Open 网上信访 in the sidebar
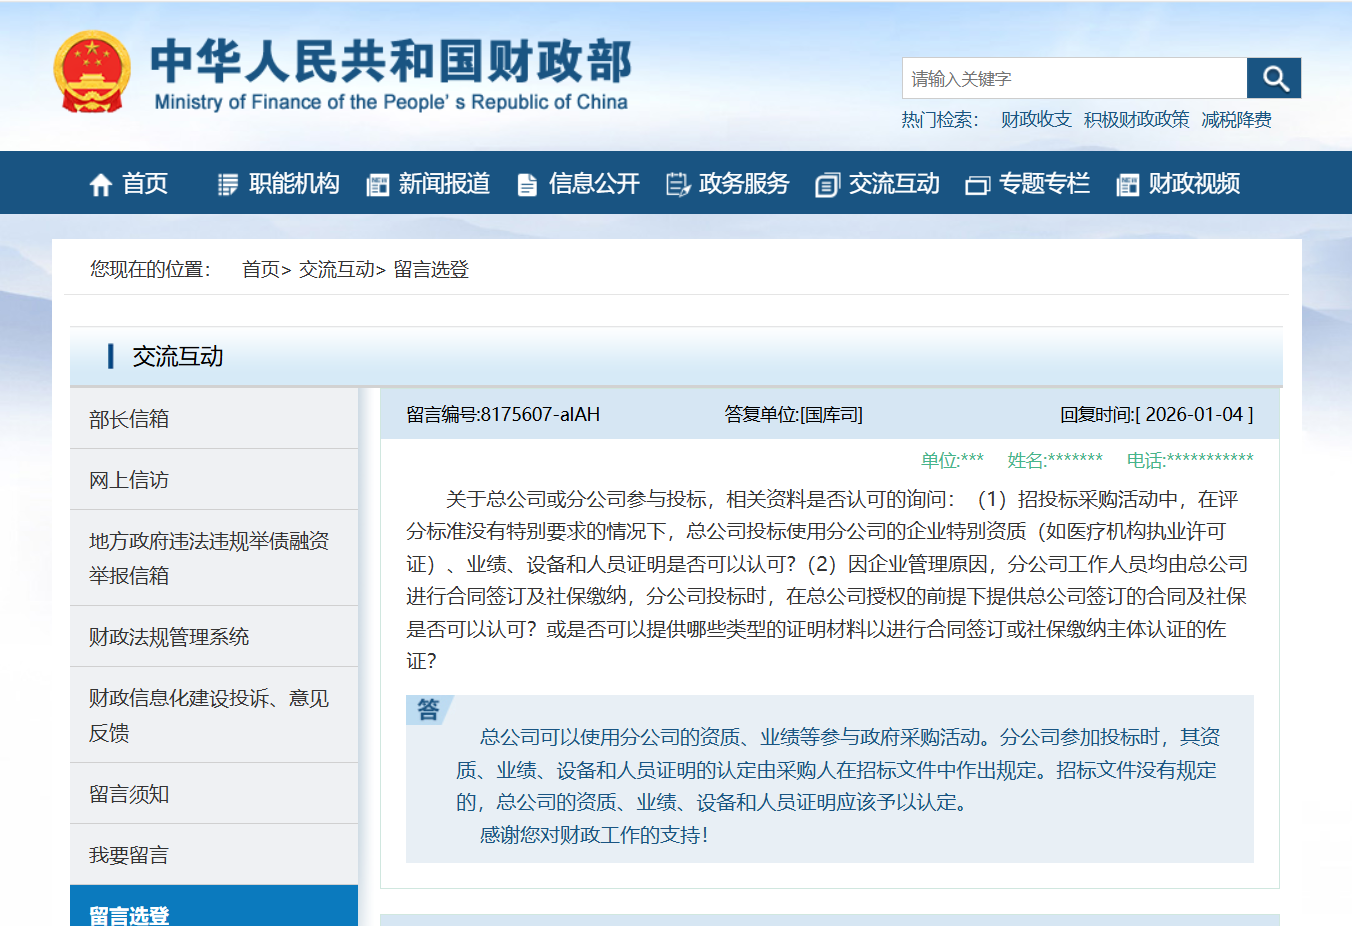 214,480
